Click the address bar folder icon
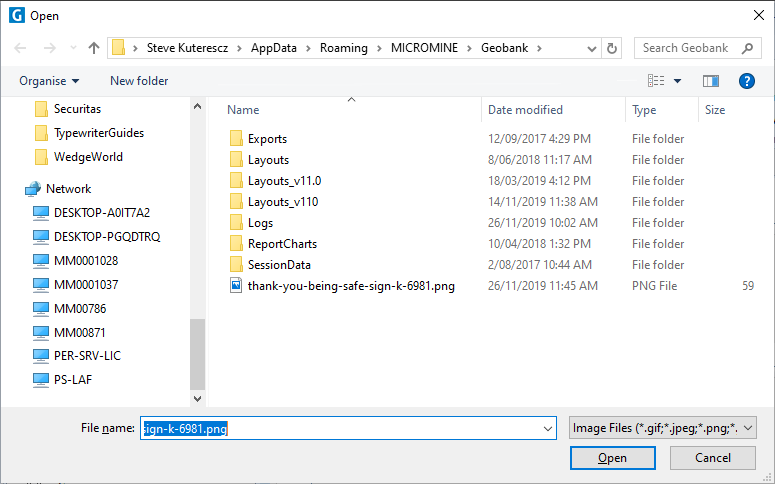Screen dimensions: 776x487 click(118, 48)
